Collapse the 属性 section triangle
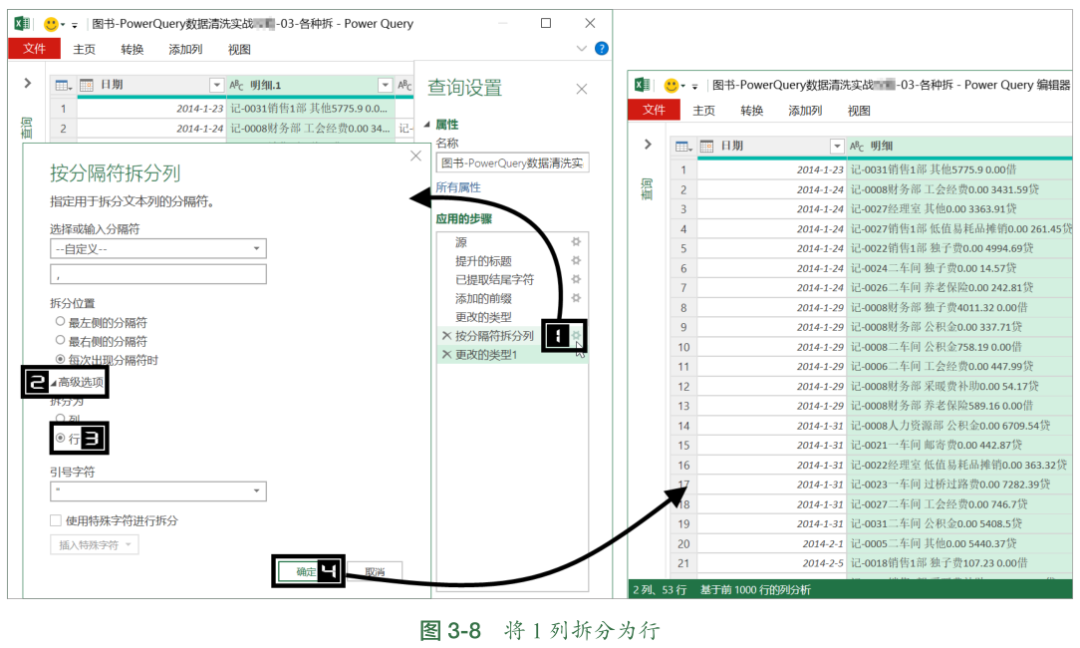This screenshot has height=648, width=1080. [x=427, y=125]
